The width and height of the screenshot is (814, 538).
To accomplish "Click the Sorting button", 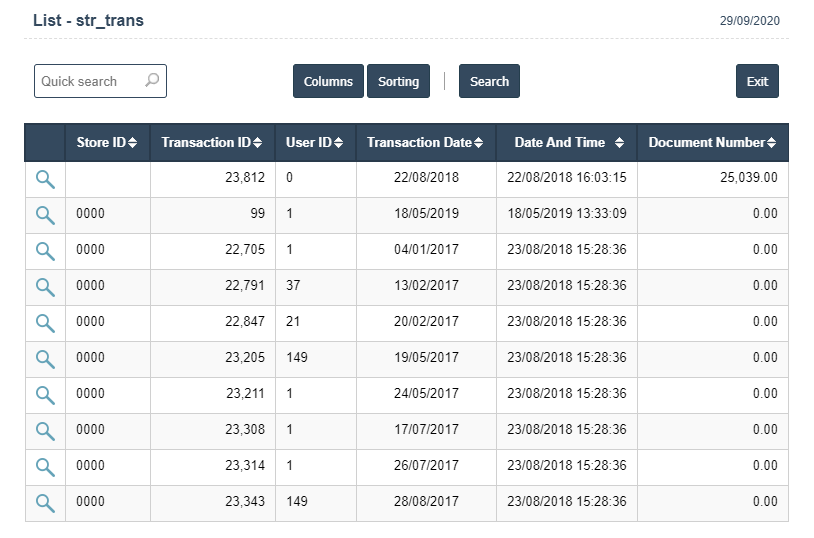I will pos(398,82).
